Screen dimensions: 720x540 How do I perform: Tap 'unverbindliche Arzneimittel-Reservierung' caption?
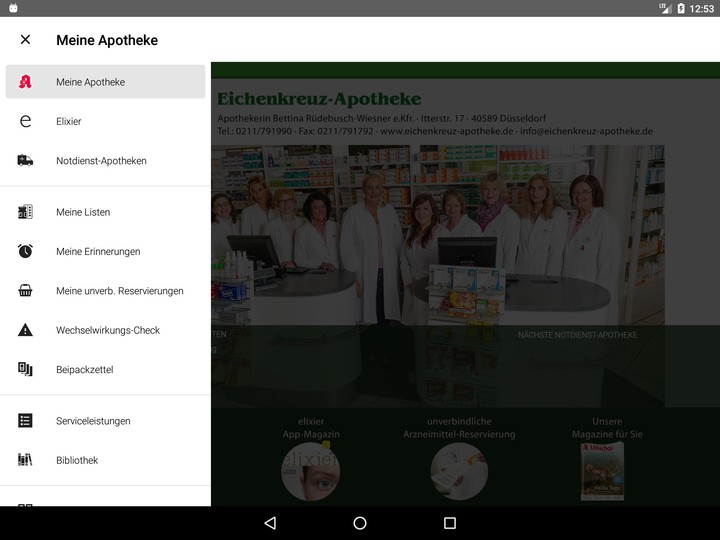(459, 428)
